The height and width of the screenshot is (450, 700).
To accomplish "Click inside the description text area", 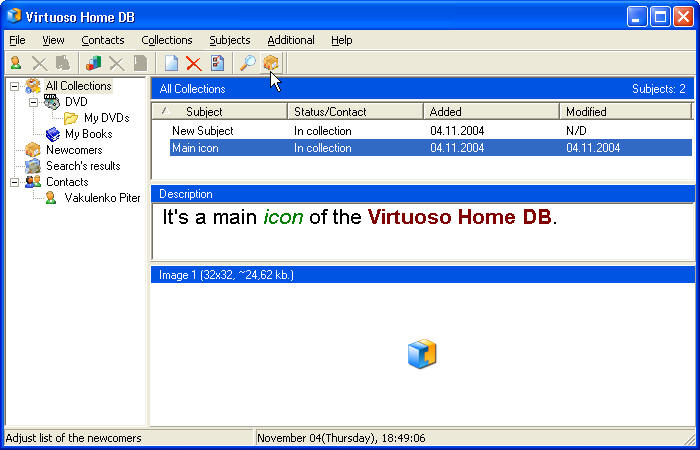I will pyautogui.click(x=423, y=231).
